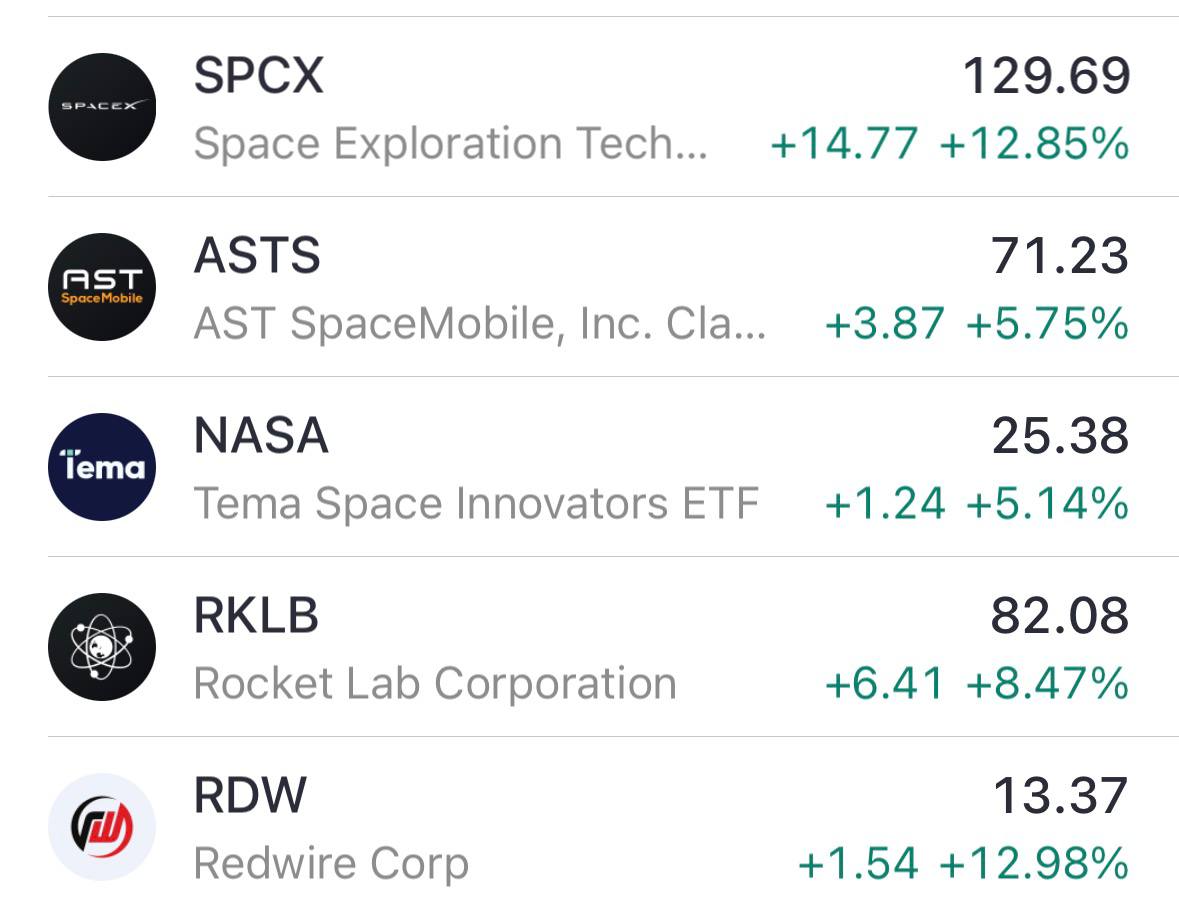Tap the RKLB ticker symbol
This screenshot has width=1179, height=904.
click(256, 615)
